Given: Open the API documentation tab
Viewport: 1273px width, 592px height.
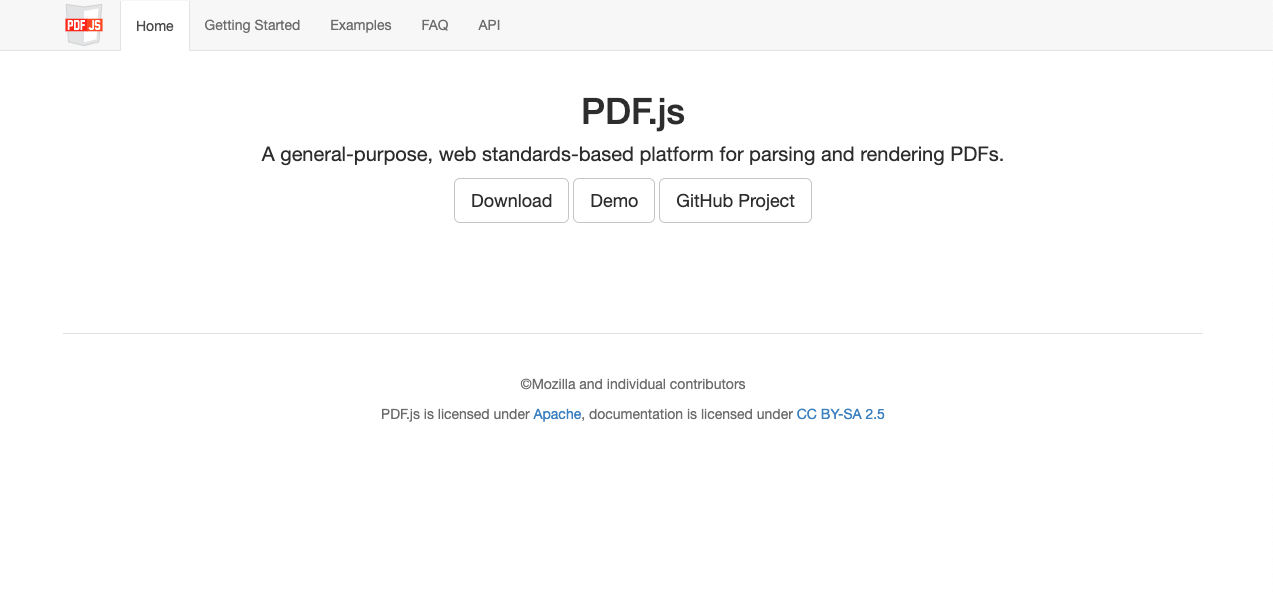Looking at the screenshot, I should pyautogui.click(x=489, y=25).
